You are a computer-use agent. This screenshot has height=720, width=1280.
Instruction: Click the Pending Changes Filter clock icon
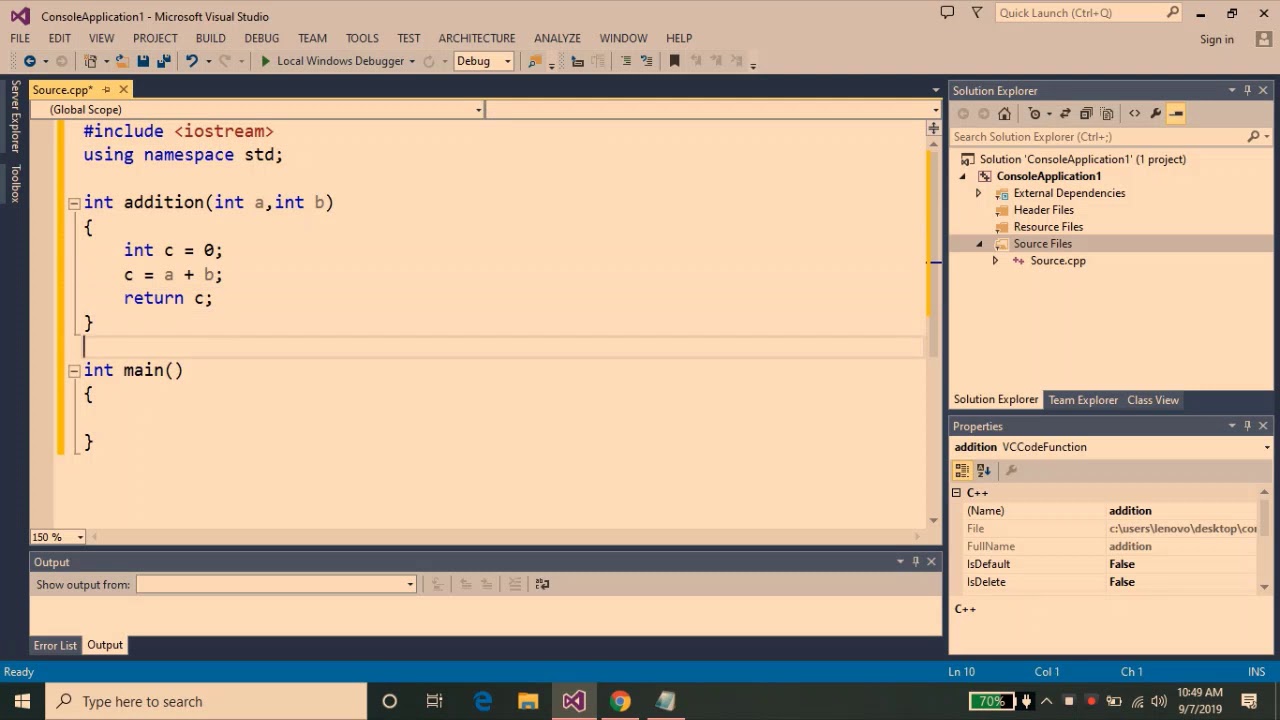1035,114
